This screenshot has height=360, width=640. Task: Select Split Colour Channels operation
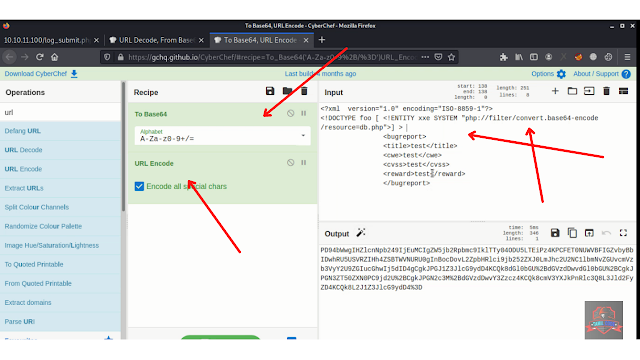(x=60, y=207)
